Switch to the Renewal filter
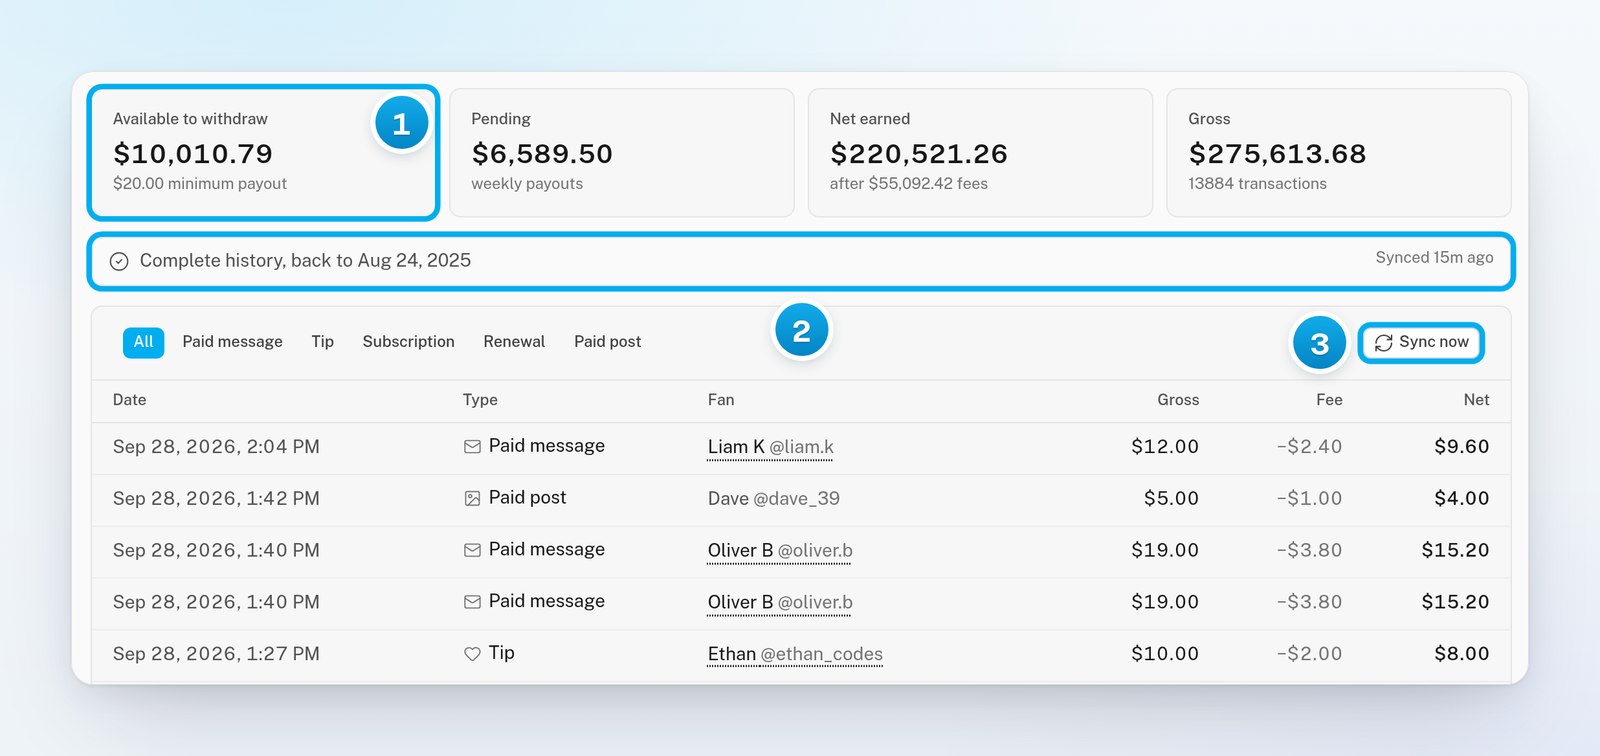1600x756 pixels. tap(514, 342)
